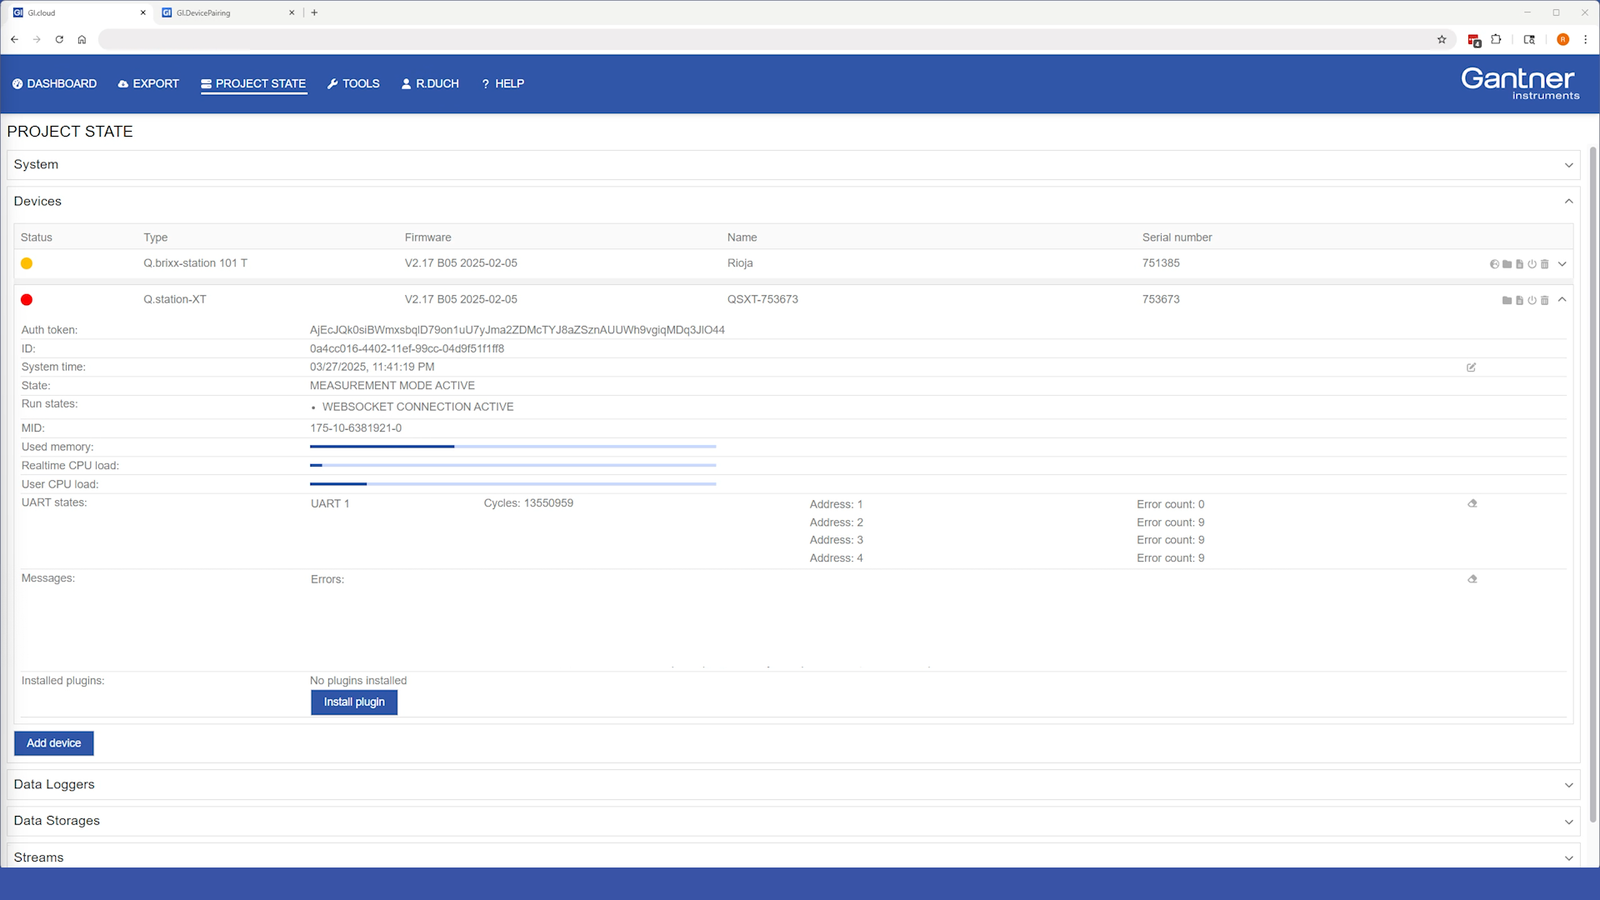This screenshot has width=1600, height=900.
Task: Click serial number 751385
Action: click(x=1161, y=263)
